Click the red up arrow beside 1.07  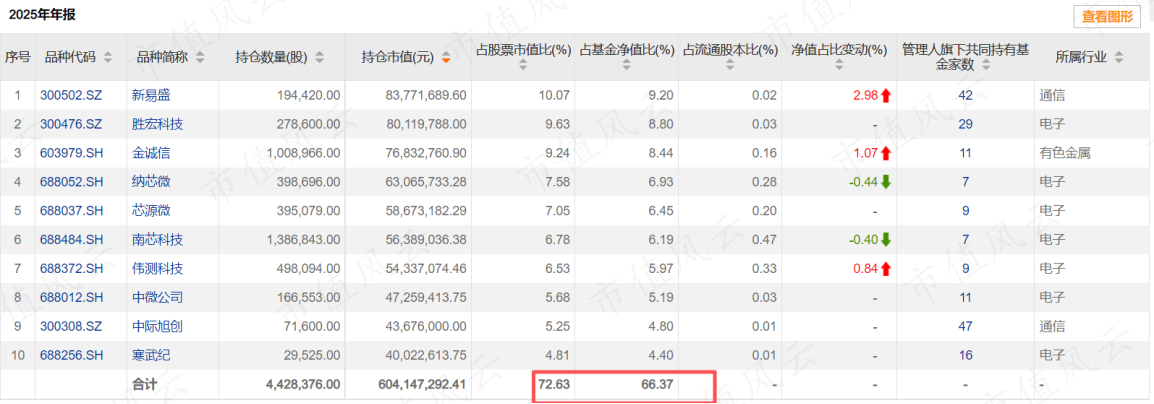point(885,153)
